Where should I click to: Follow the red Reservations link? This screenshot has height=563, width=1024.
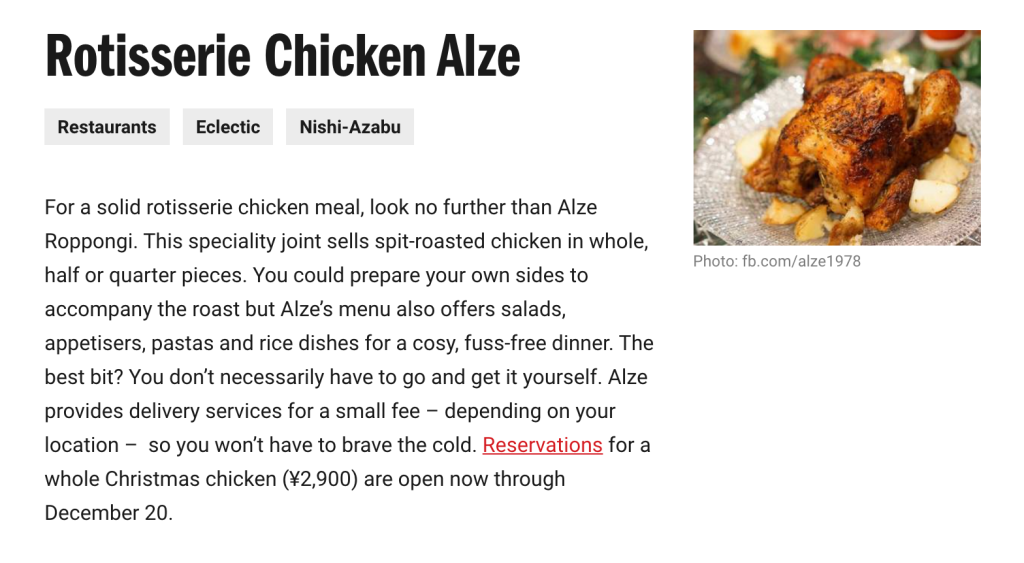(x=542, y=445)
